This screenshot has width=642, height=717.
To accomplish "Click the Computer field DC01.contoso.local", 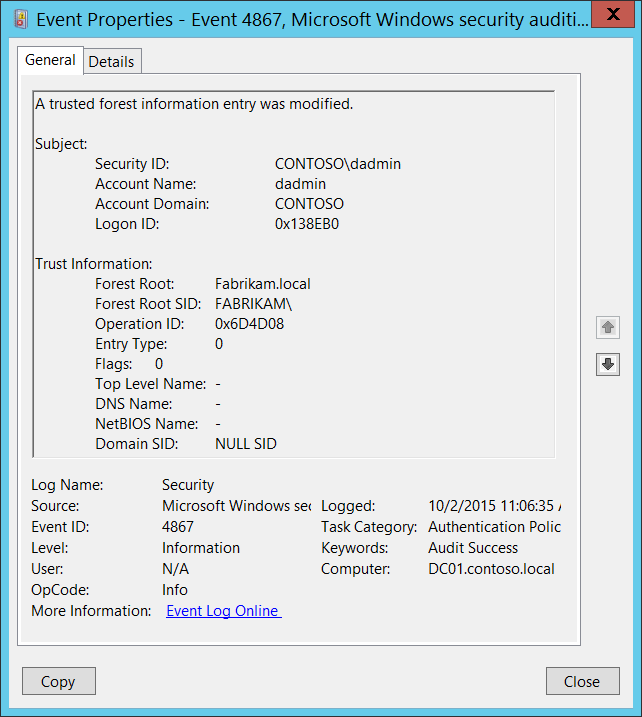I will coord(490,569).
